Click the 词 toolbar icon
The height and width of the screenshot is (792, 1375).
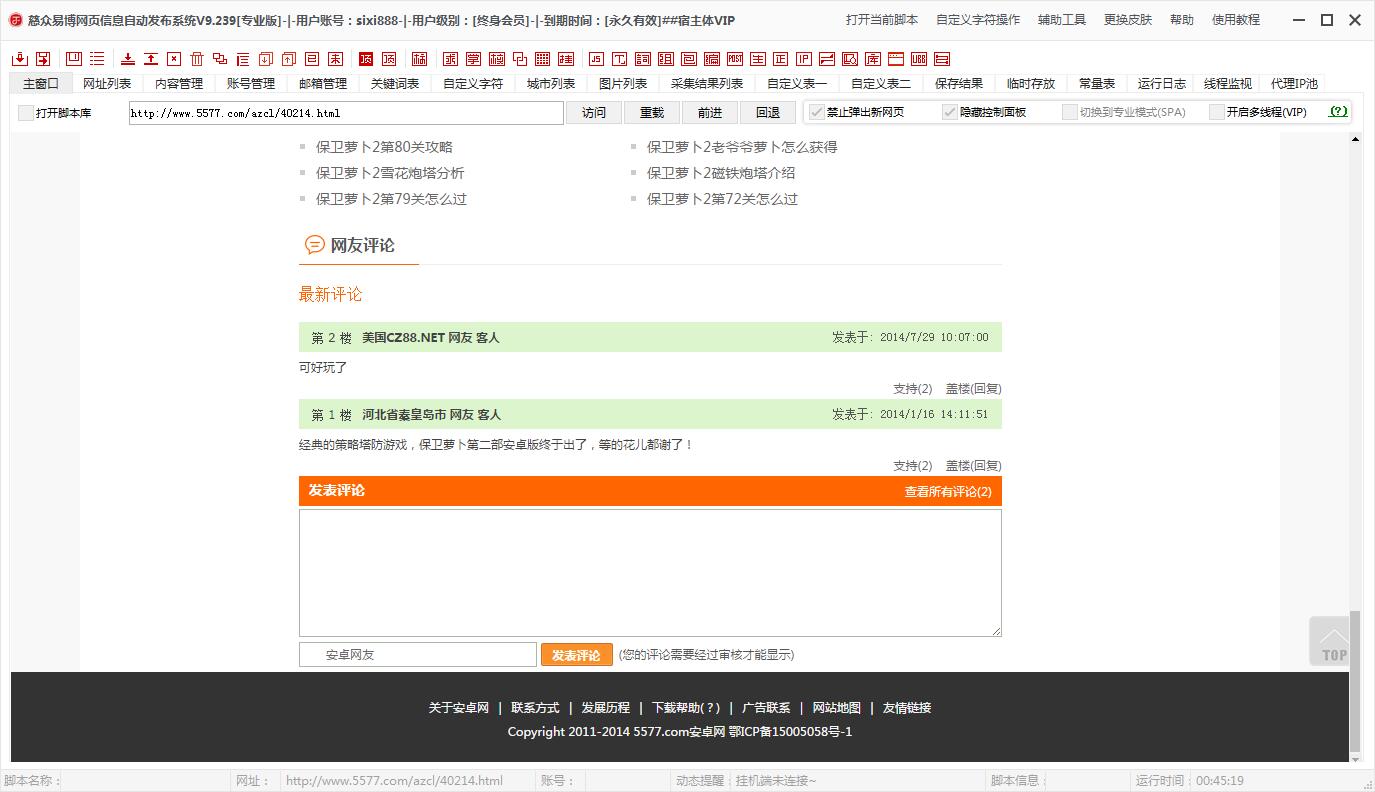point(642,59)
